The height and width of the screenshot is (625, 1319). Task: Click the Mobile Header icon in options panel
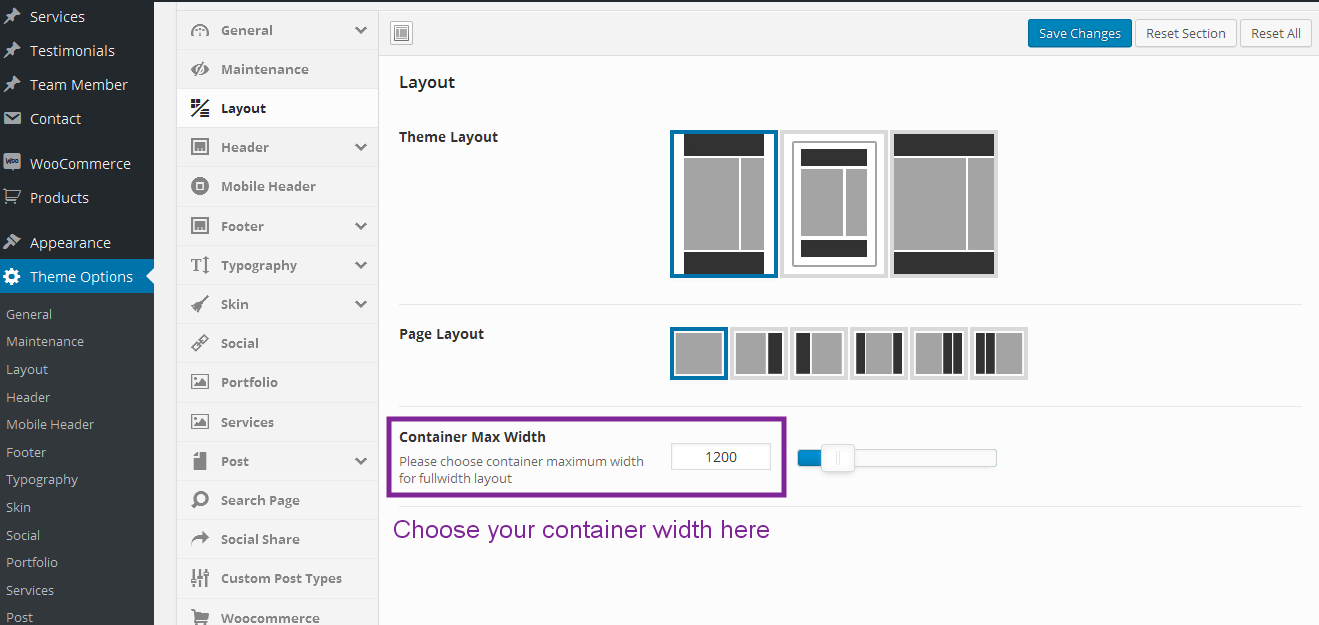[x=200, y=186]
